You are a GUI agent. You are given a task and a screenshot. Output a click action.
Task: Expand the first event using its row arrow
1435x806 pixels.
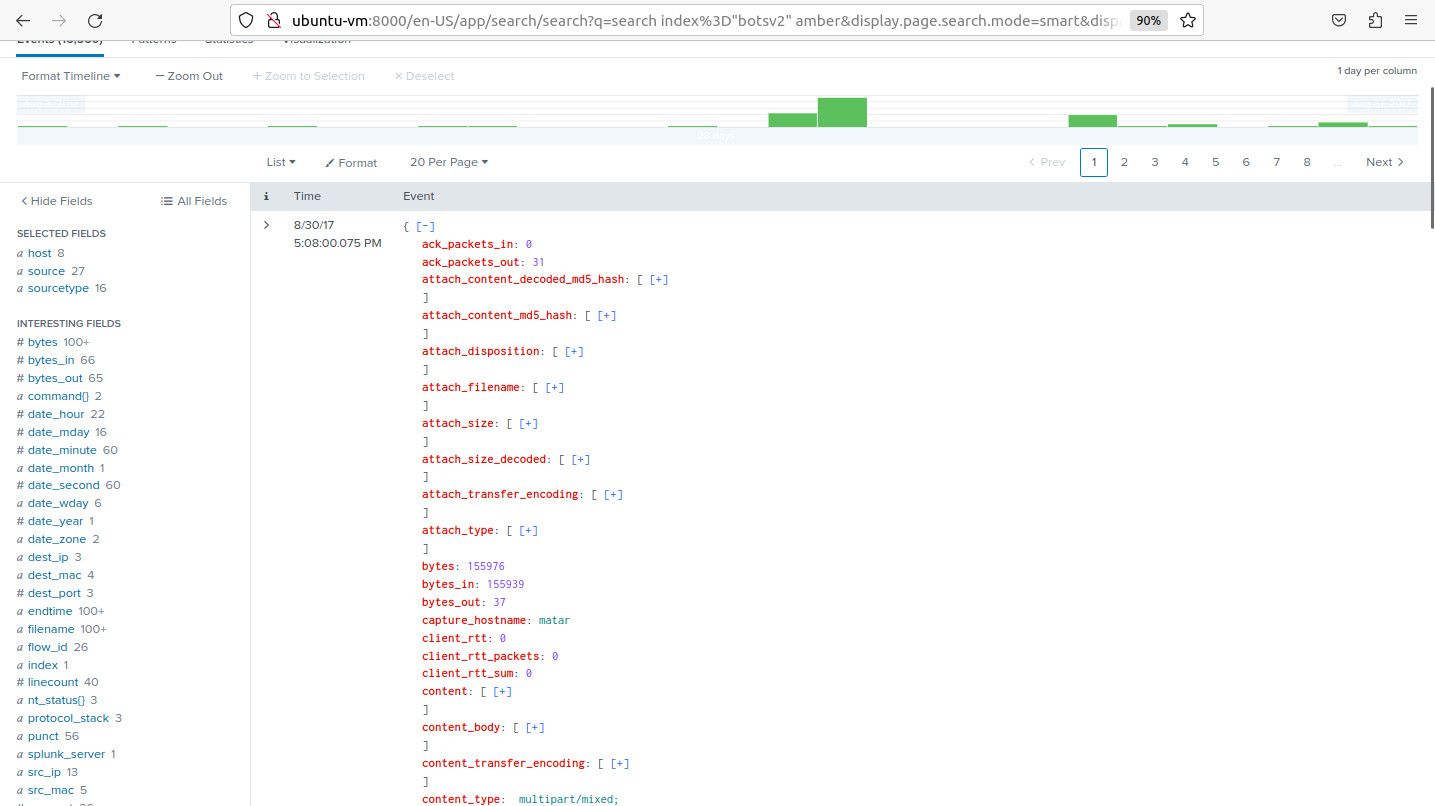point(265,224)
